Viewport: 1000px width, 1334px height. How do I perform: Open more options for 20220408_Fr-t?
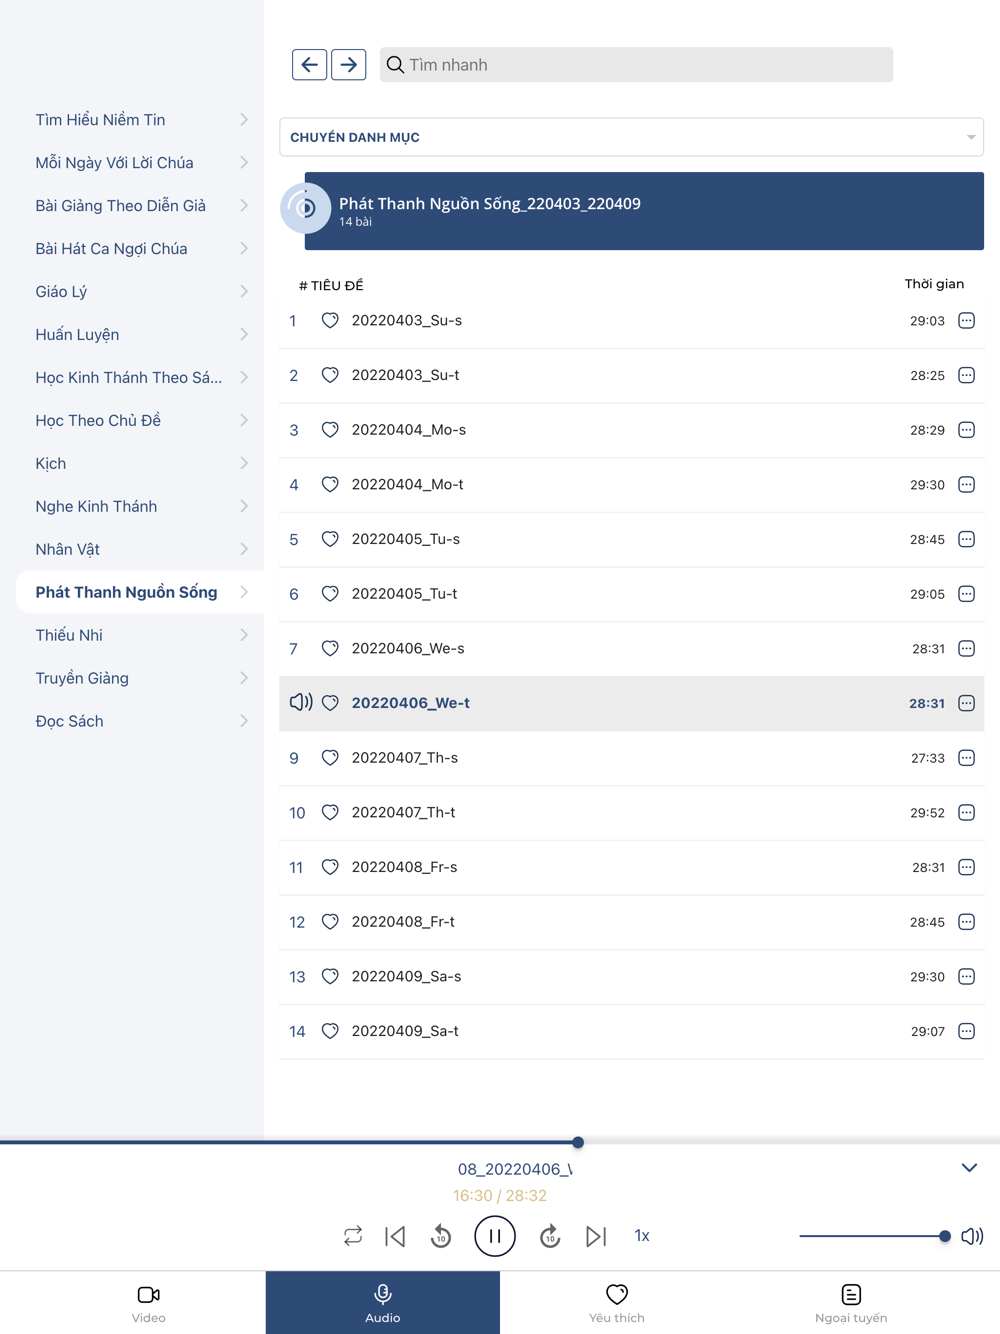point(966,922)
